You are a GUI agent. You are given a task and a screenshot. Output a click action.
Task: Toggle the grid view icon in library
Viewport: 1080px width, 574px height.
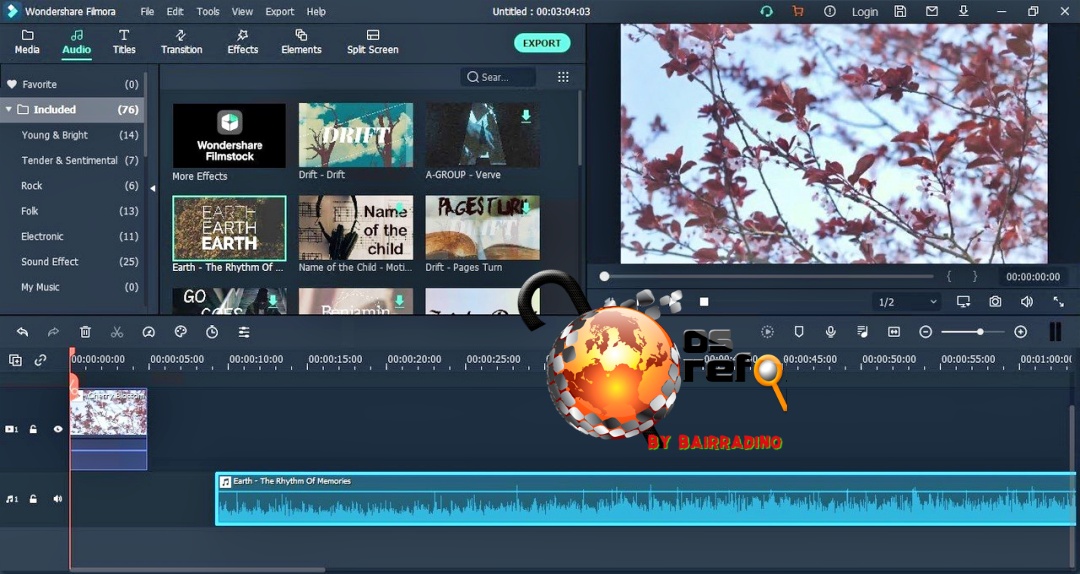pos(563,77)
